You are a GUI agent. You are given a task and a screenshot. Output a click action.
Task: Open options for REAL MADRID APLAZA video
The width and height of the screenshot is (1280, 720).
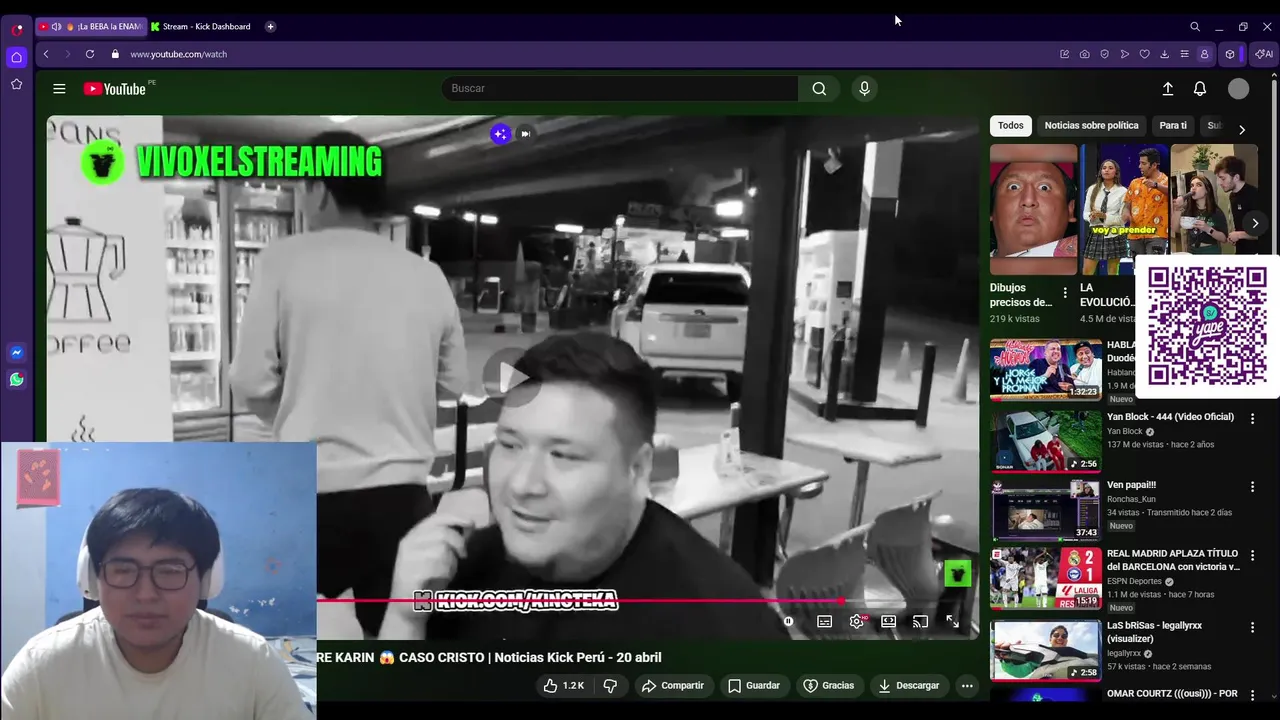[1252, 556]
